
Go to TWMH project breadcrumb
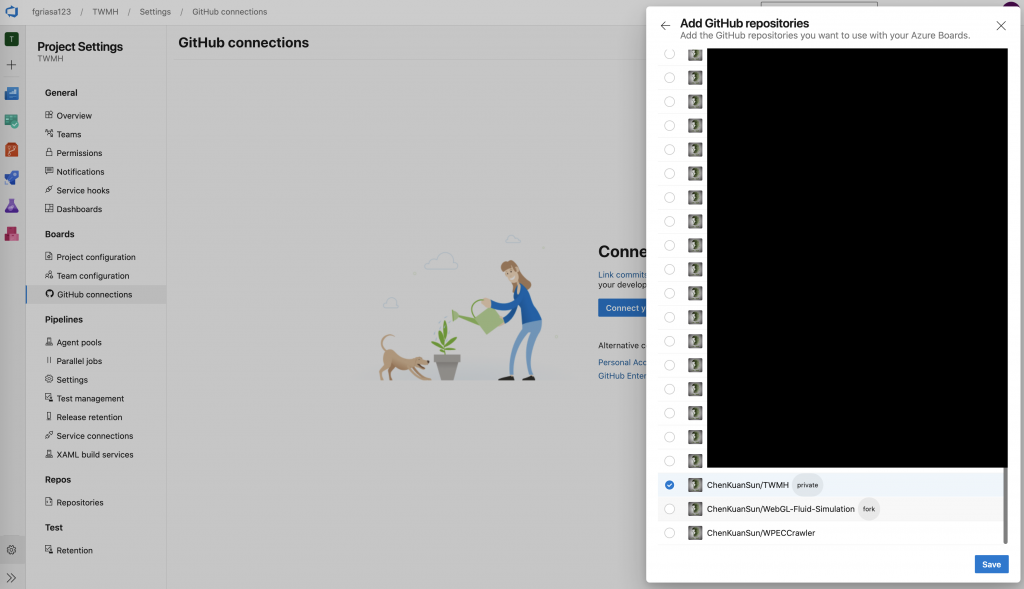105,12
